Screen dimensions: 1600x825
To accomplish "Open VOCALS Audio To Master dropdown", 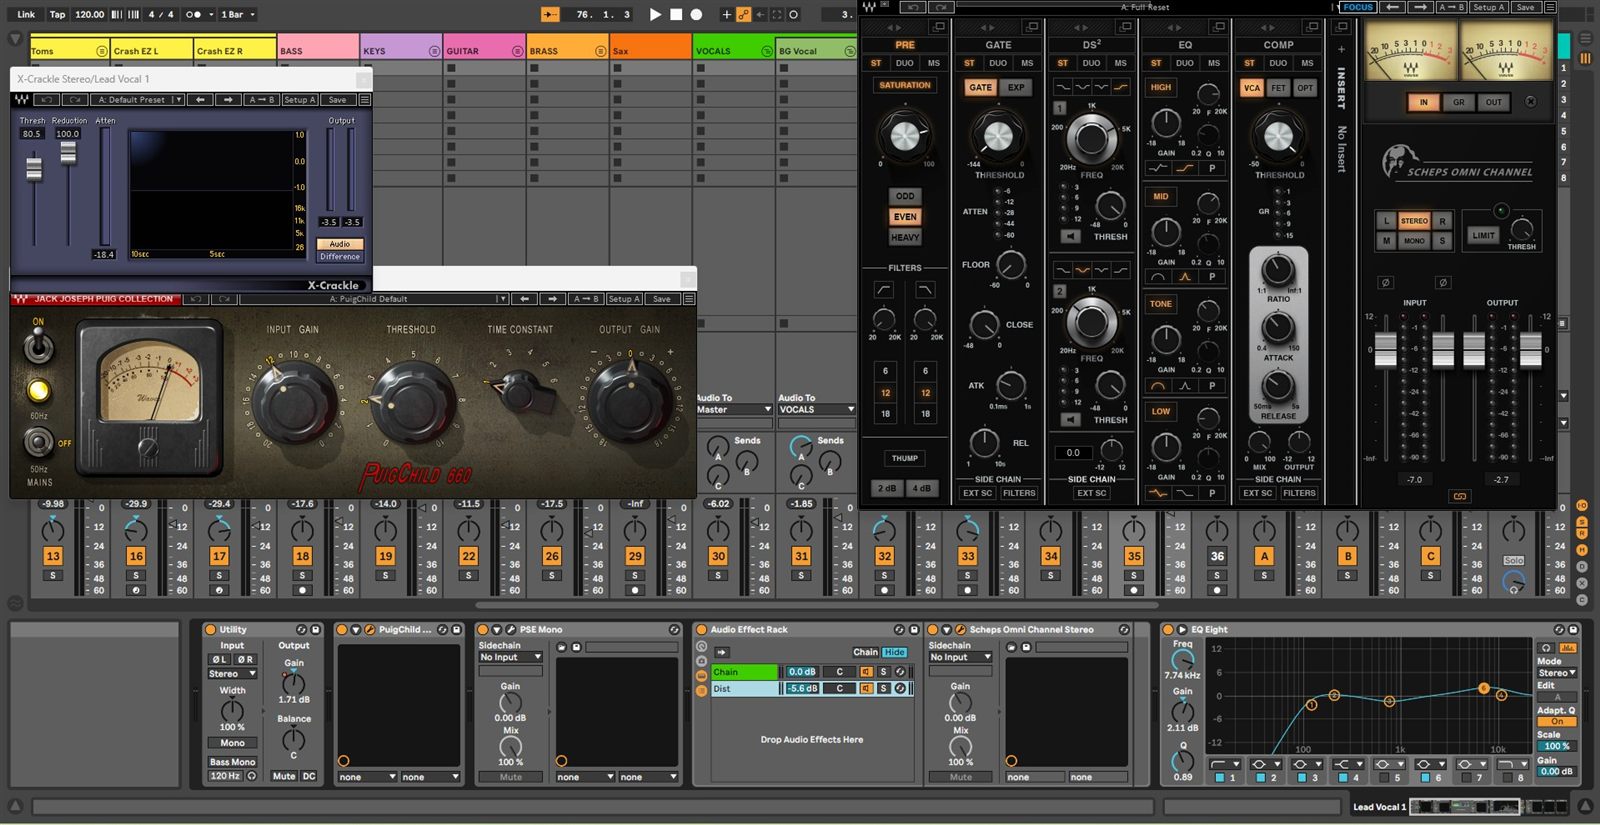I will pyautogui.click(x=734, y=410).
